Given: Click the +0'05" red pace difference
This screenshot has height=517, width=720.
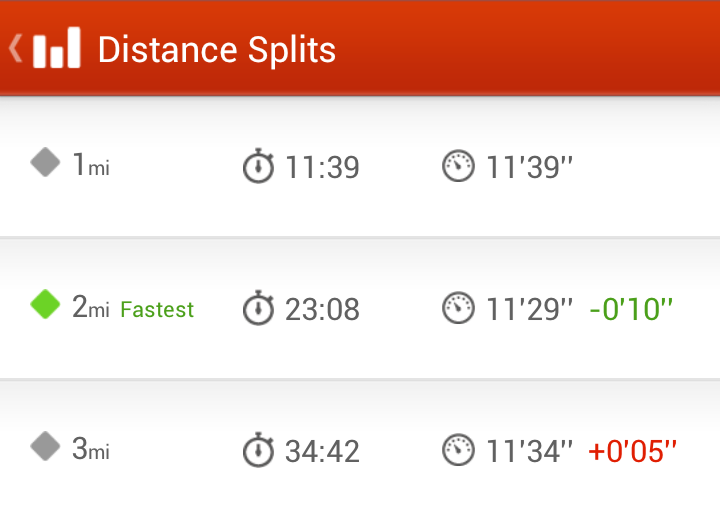Looking at the screenshot, I should pos(632,451).
